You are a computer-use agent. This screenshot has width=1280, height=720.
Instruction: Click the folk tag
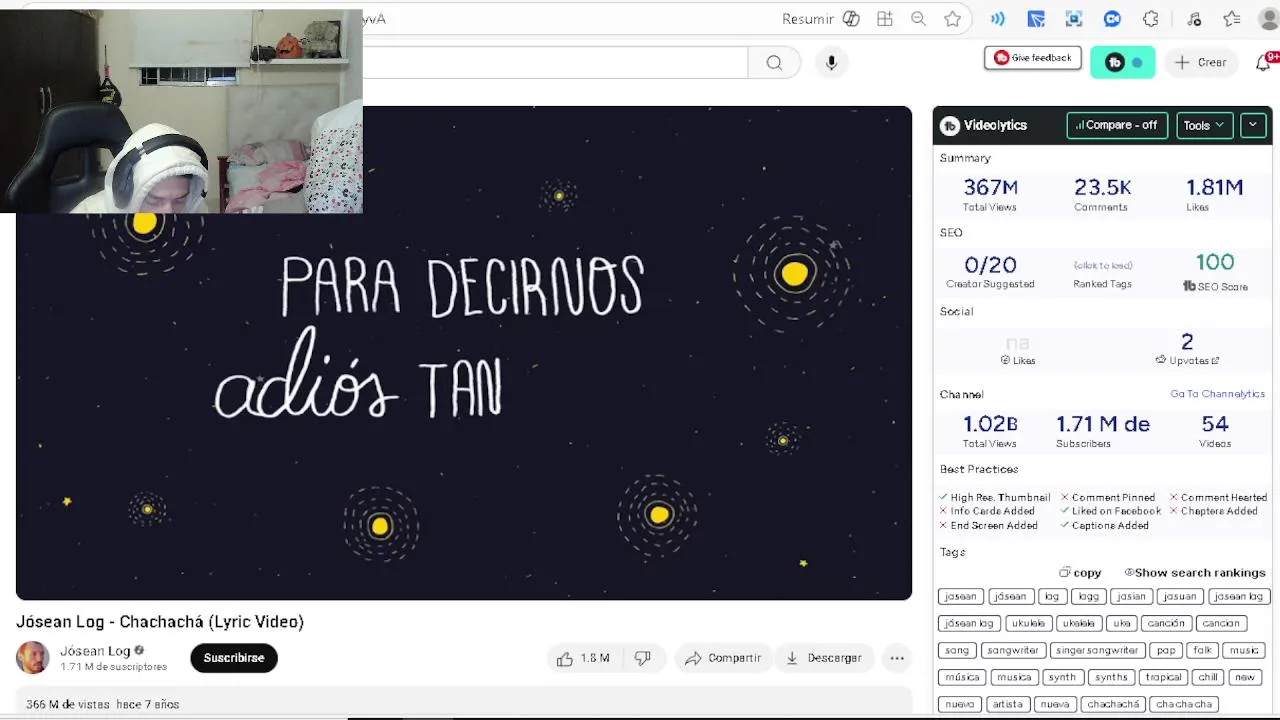[1202, 650]
